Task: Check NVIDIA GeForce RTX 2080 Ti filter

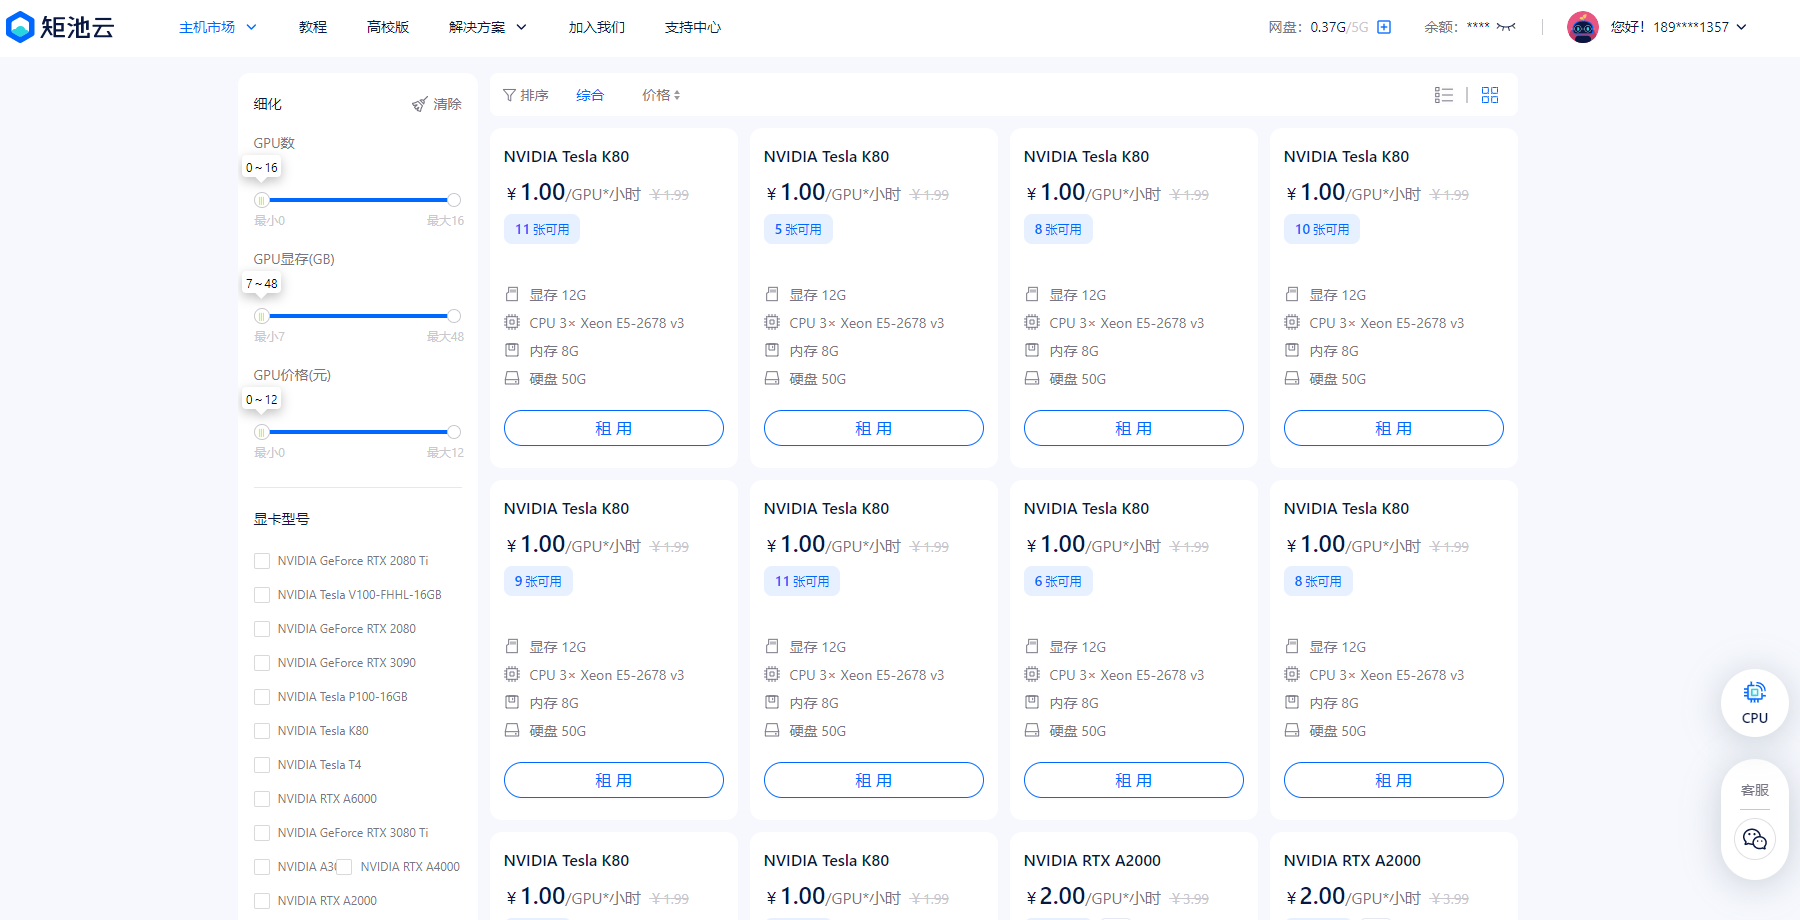Action: [x=262, y=561]
